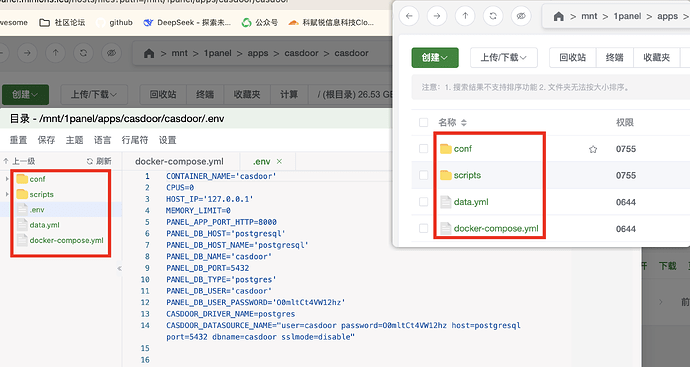
Task: Open the 科赋锐信息科技 bookmark
Action: [331, 22]
